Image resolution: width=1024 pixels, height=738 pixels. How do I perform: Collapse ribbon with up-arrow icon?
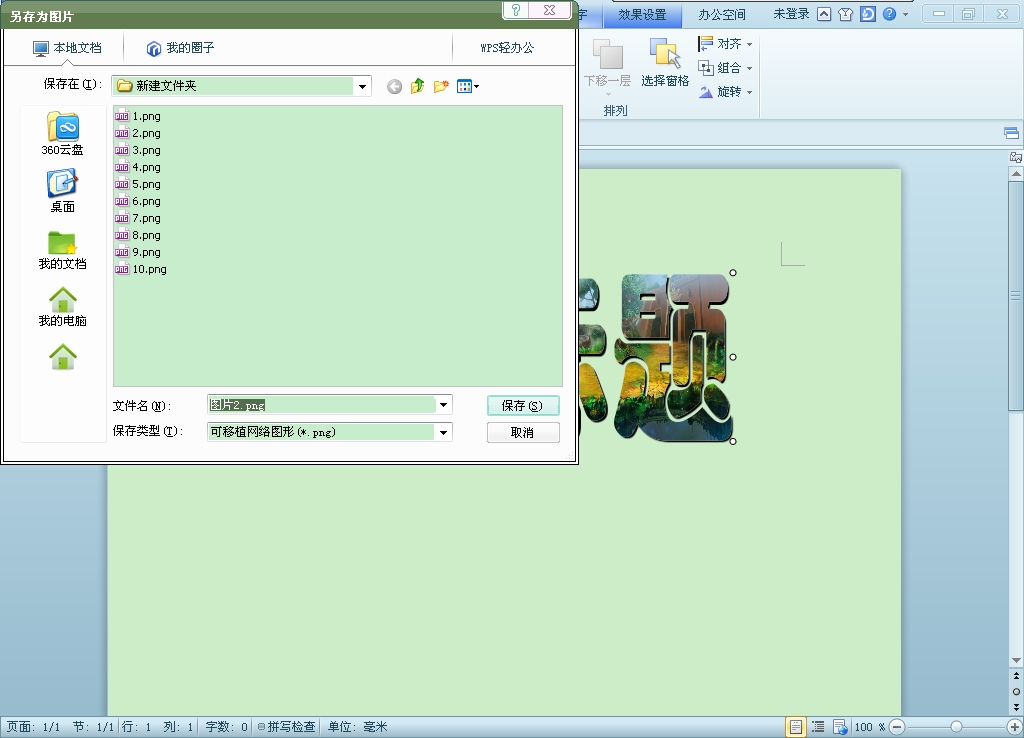point(824,14)
